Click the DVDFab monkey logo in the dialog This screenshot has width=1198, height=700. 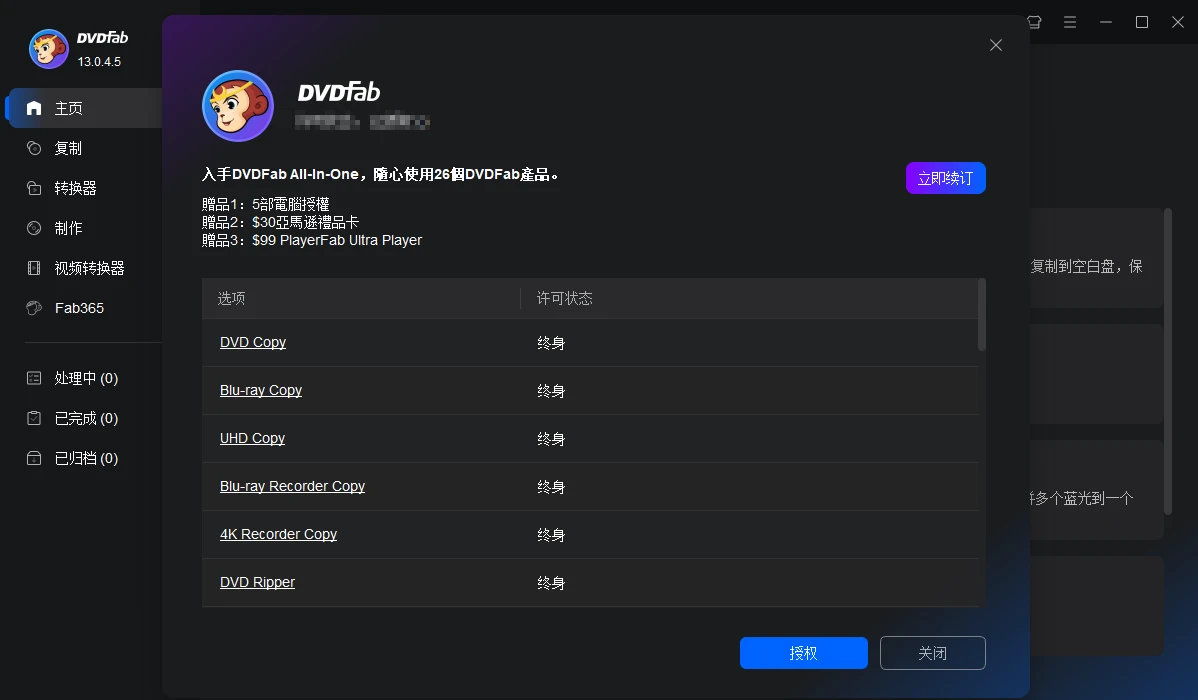pyautogui.click(x=237, y=104)
